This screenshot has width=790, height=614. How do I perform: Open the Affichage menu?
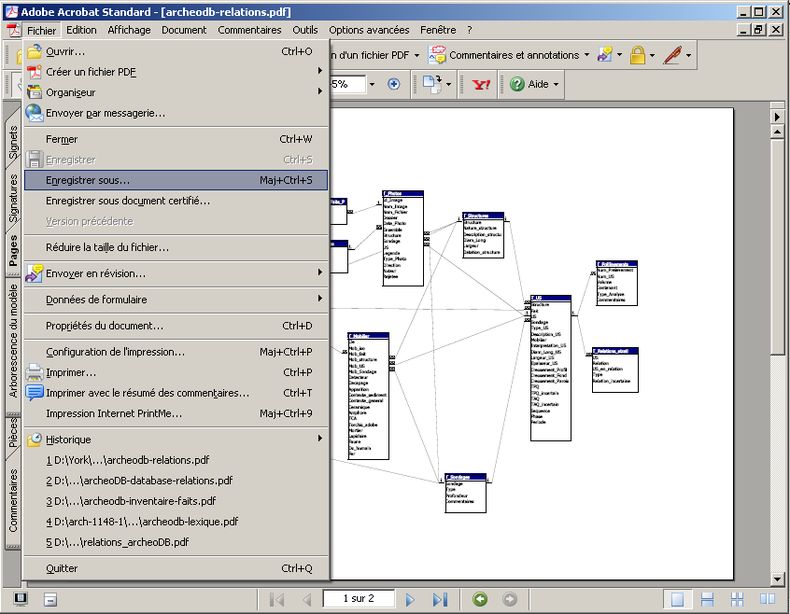(x=129, y=30)
